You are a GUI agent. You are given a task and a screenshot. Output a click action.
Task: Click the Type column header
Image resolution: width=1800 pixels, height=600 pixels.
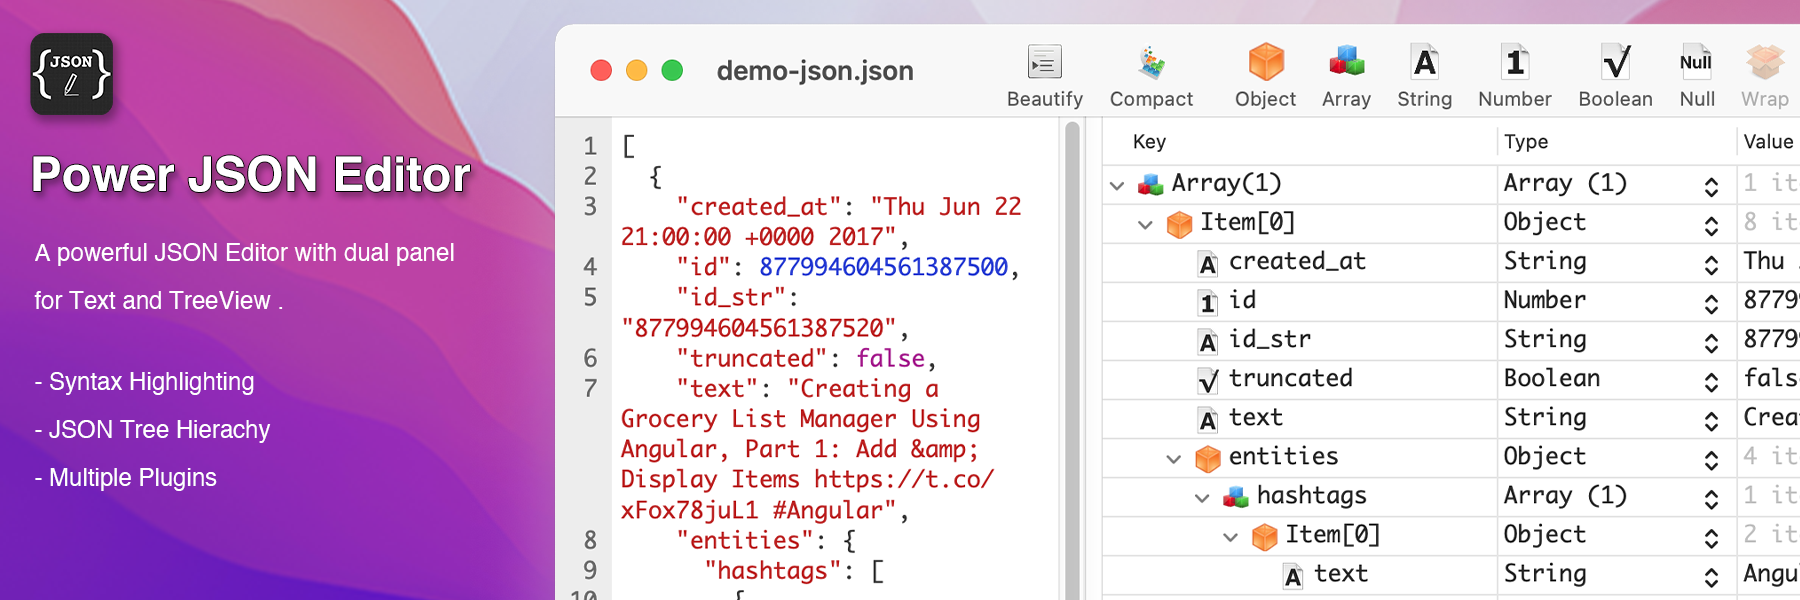1526,142
